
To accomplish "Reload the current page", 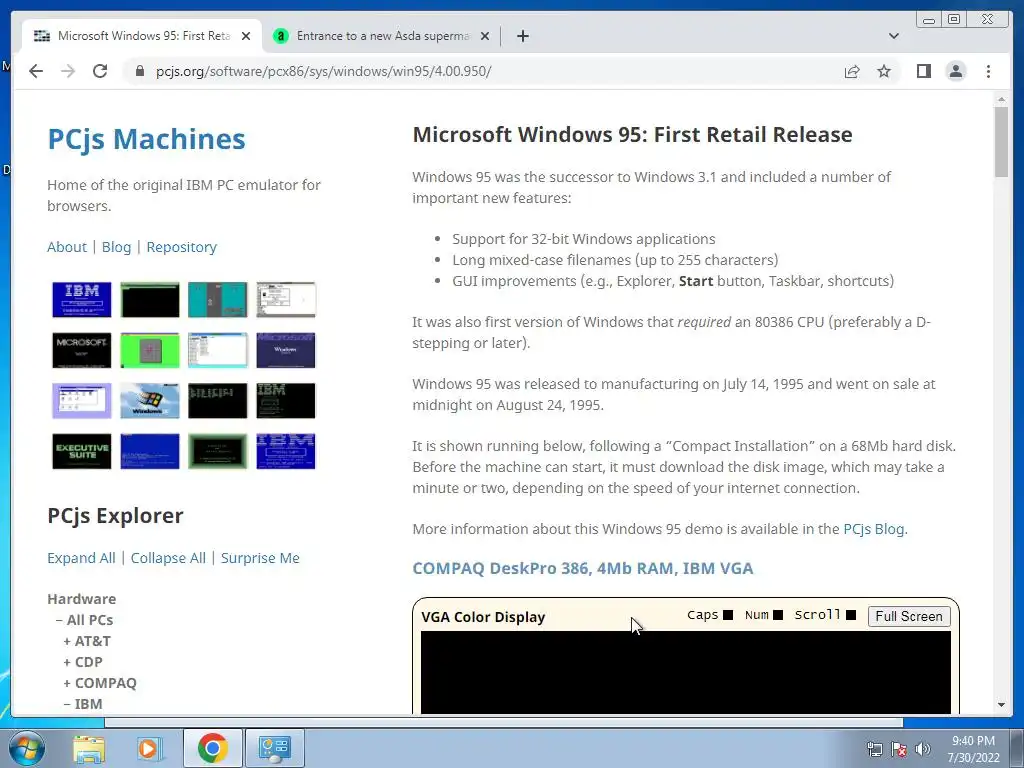I will pyautogui.click(x=100, y=71).
